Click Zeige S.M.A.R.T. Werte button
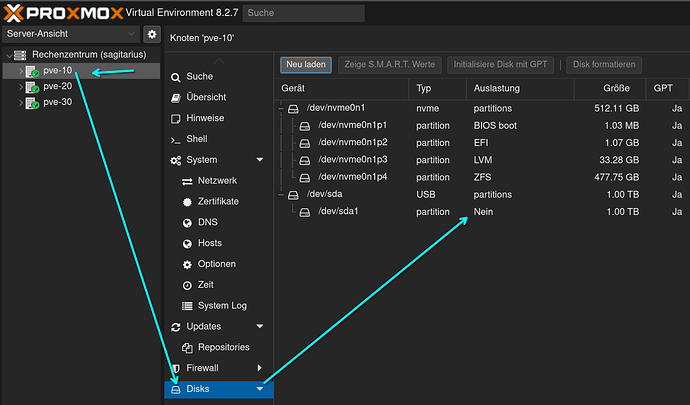 point(389,65)
